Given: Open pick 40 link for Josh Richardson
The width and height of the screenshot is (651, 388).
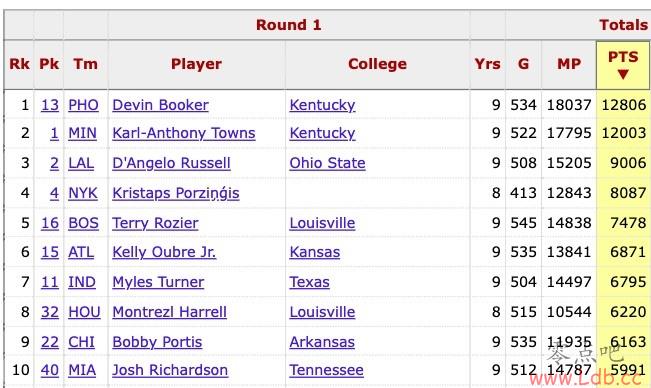Looking at the screenshot, I should point(50,370).
